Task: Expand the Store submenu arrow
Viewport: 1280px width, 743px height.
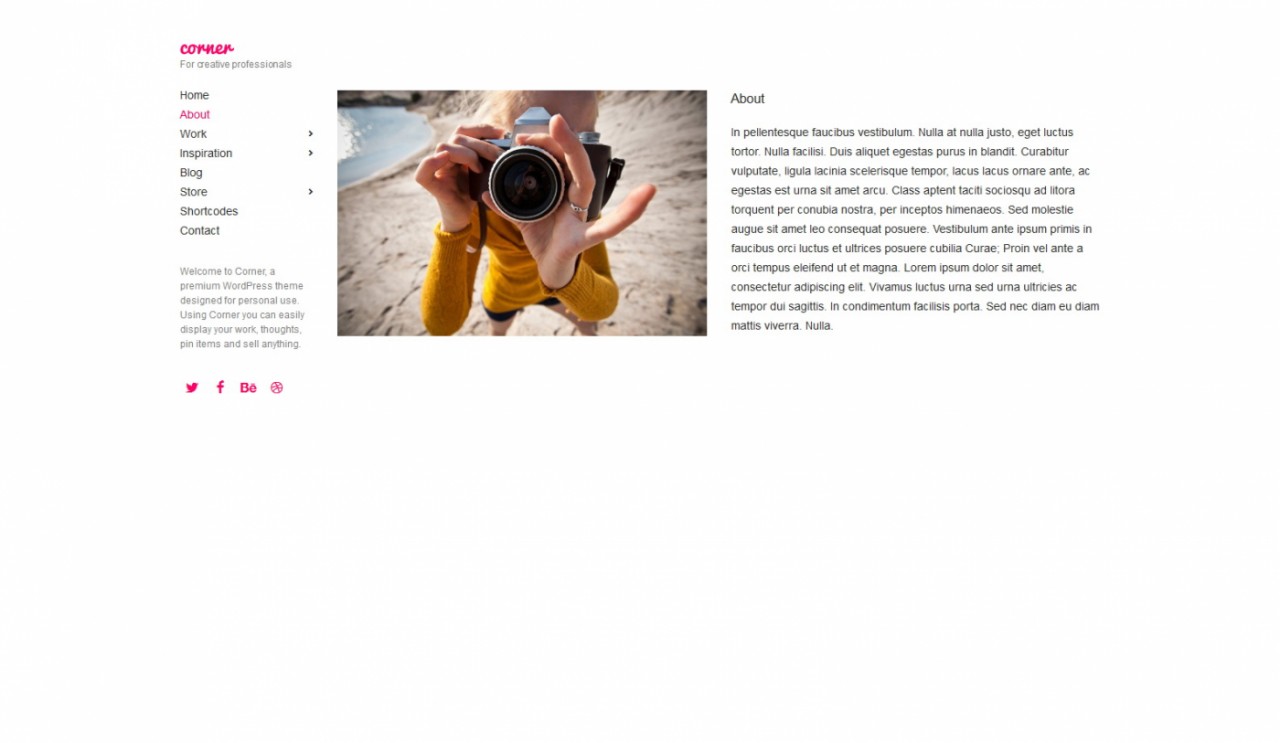Action: (311, 192)
